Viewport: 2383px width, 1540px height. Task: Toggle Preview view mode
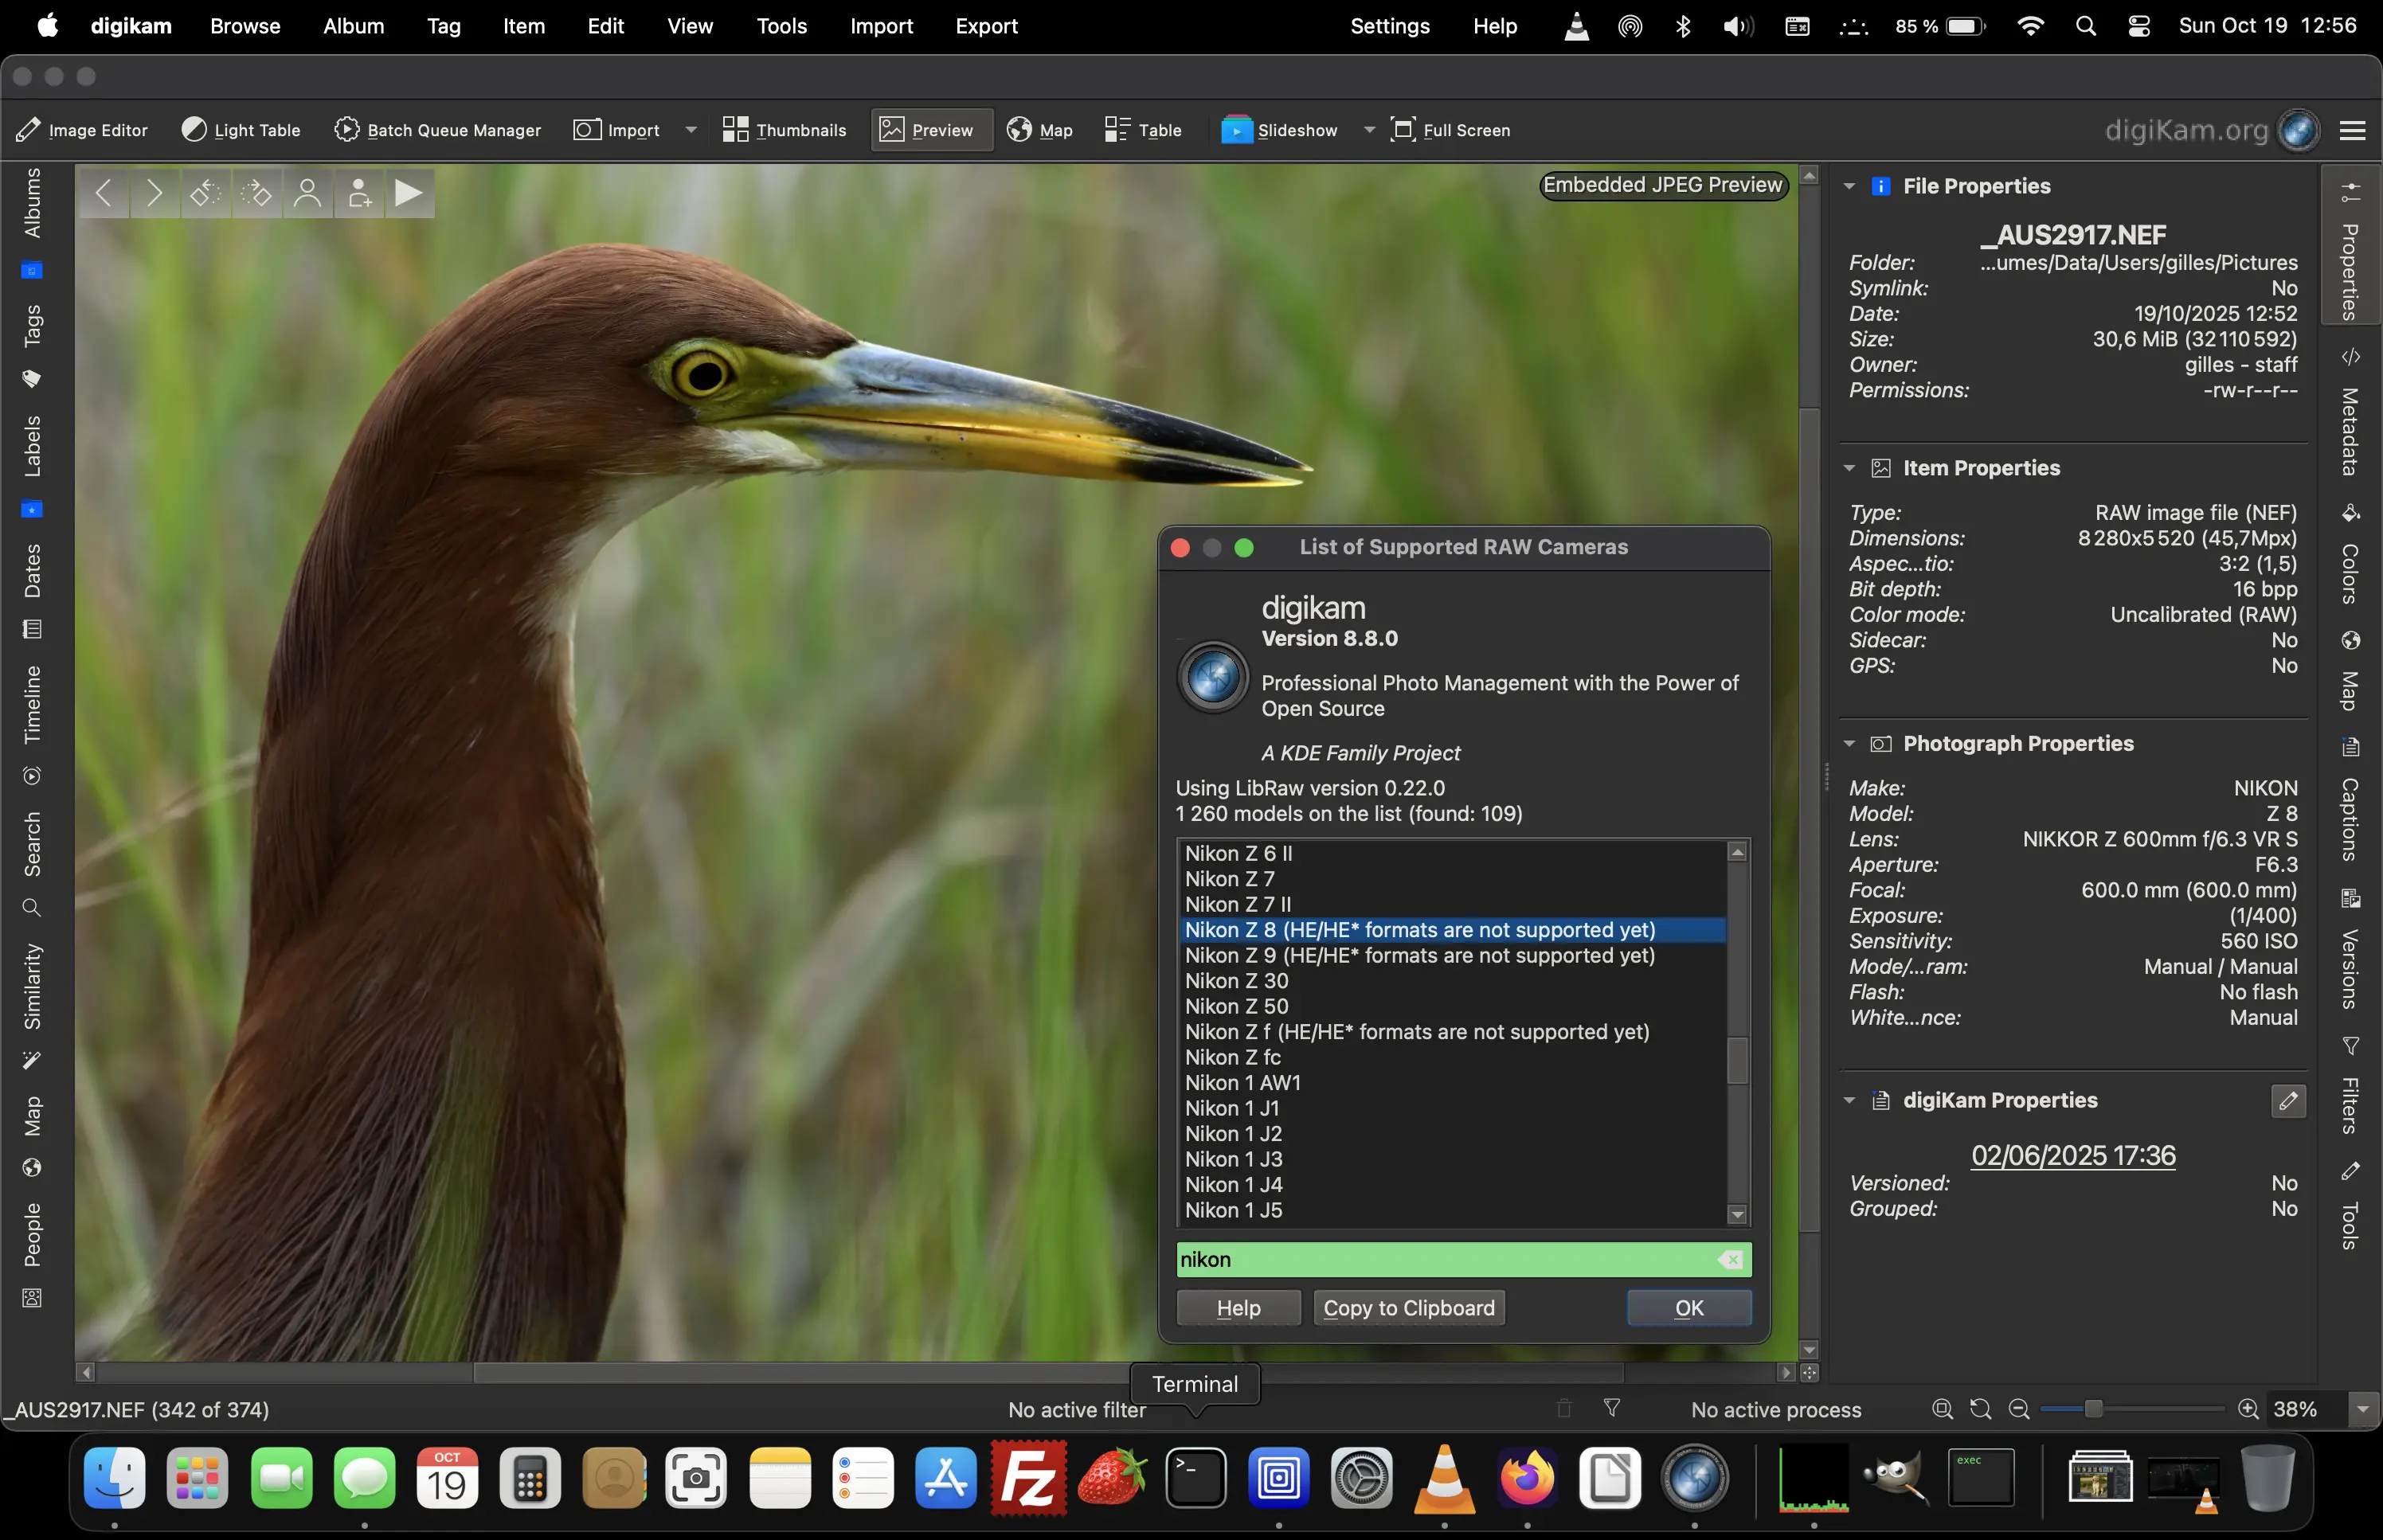coord(930,130)
